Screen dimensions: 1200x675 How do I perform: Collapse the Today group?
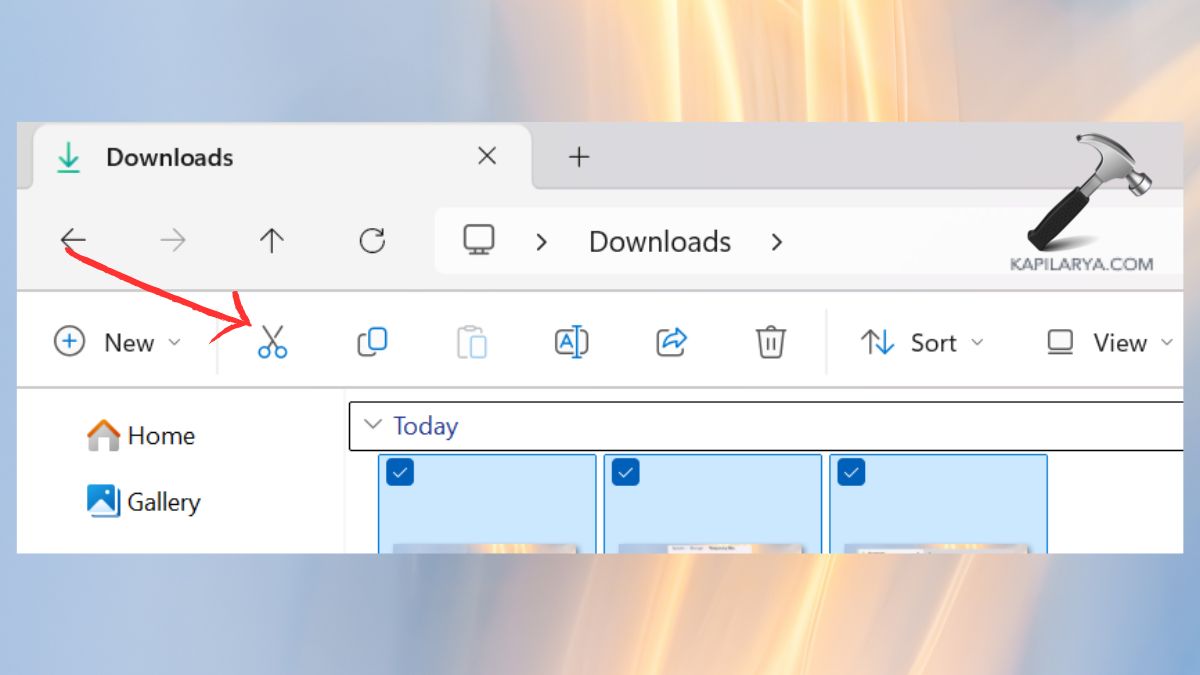tap(373, 424)
